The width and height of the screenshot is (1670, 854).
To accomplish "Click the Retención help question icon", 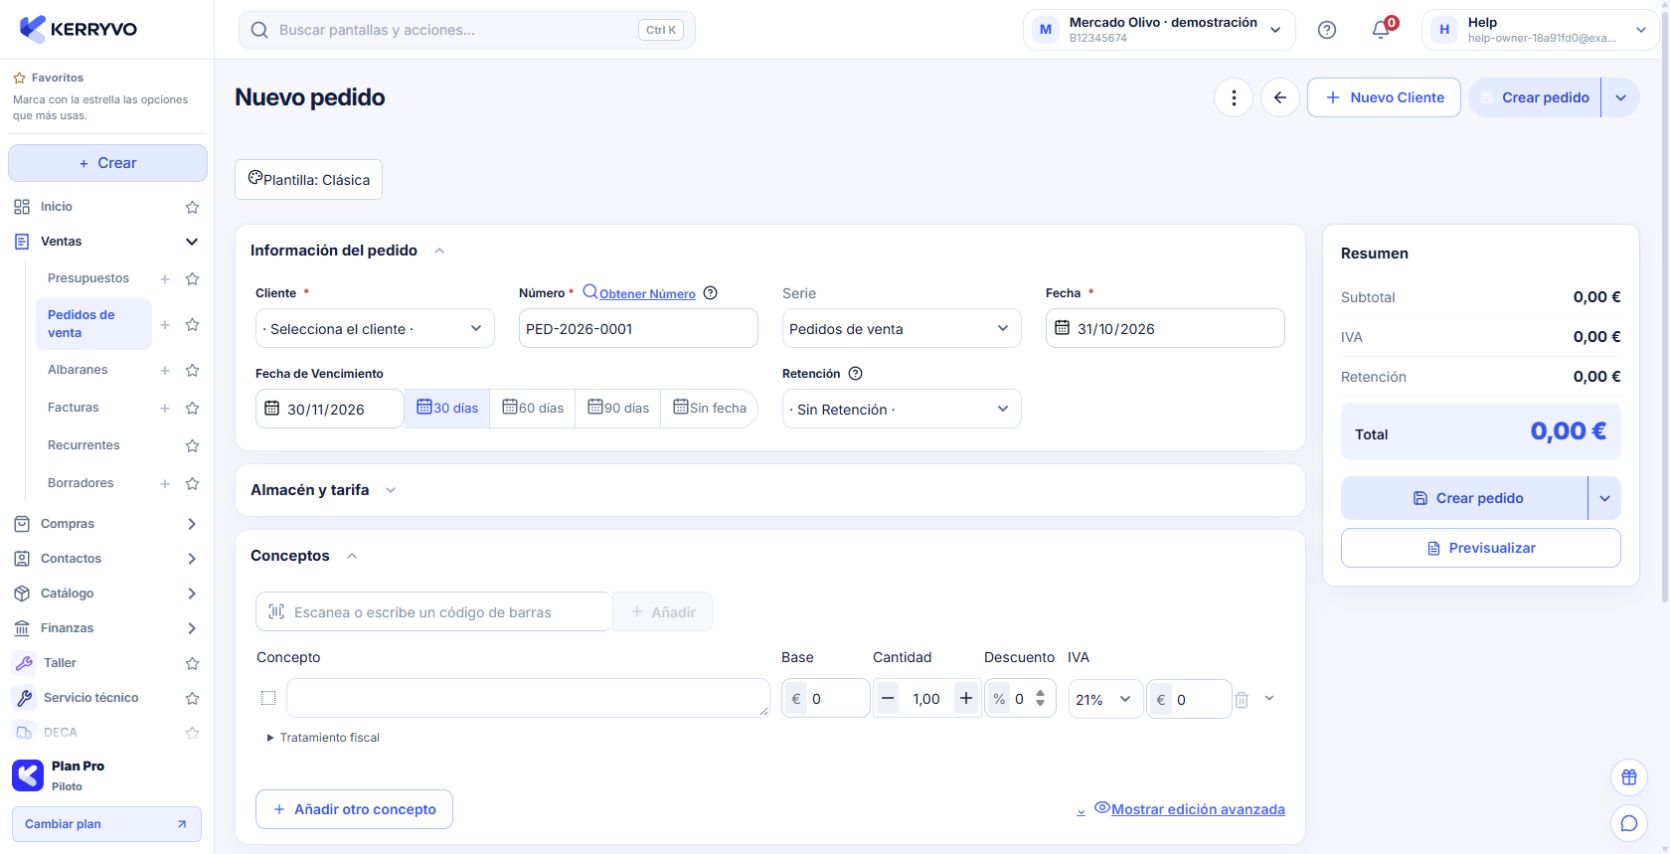I will click(855, 373).
